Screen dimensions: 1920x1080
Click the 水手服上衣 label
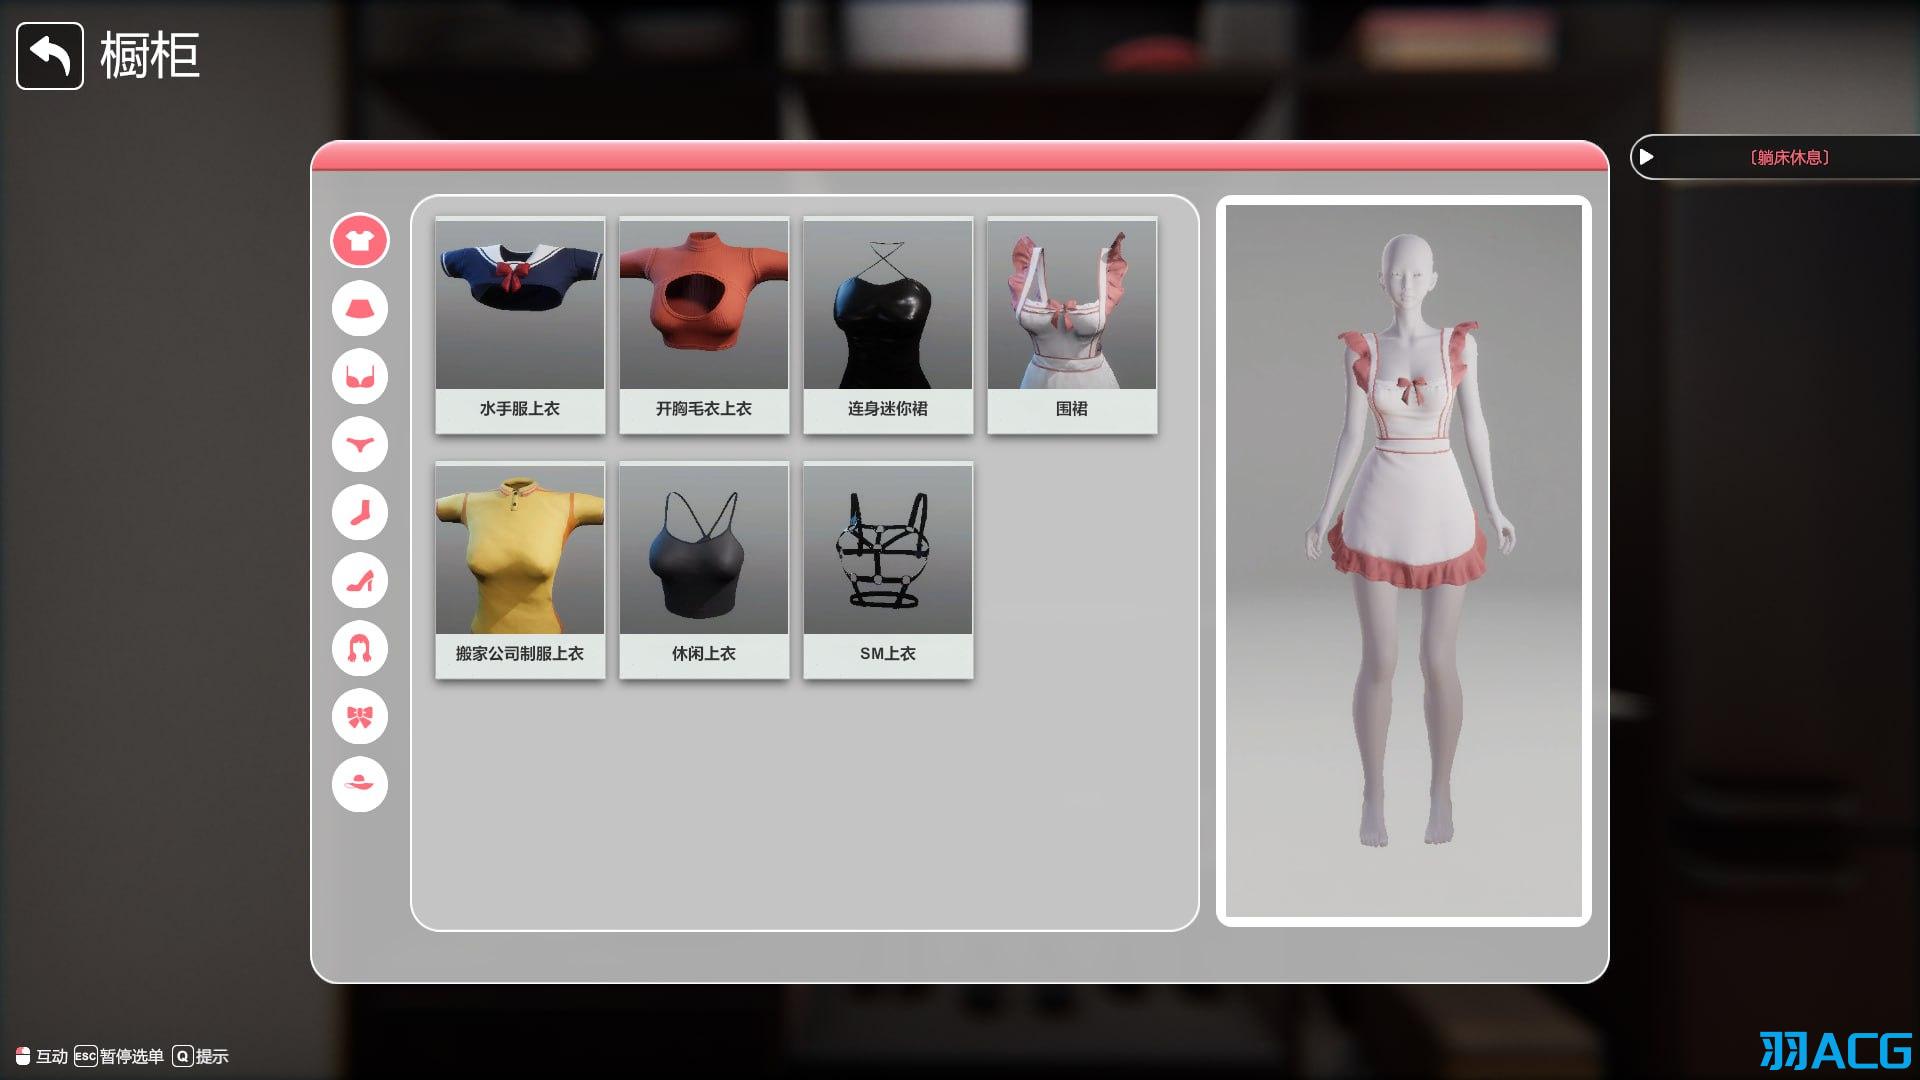[520, 409]
